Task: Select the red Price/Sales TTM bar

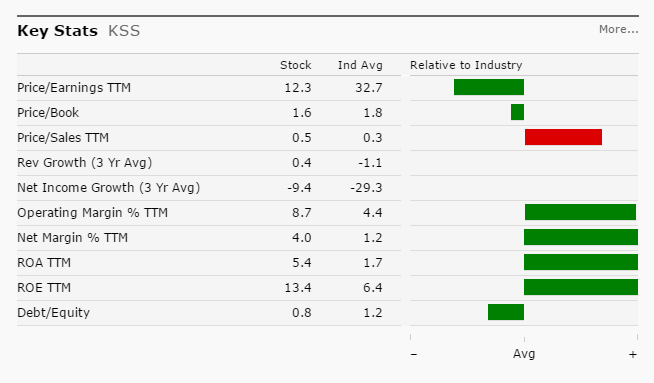Action: tap(563, 137)
